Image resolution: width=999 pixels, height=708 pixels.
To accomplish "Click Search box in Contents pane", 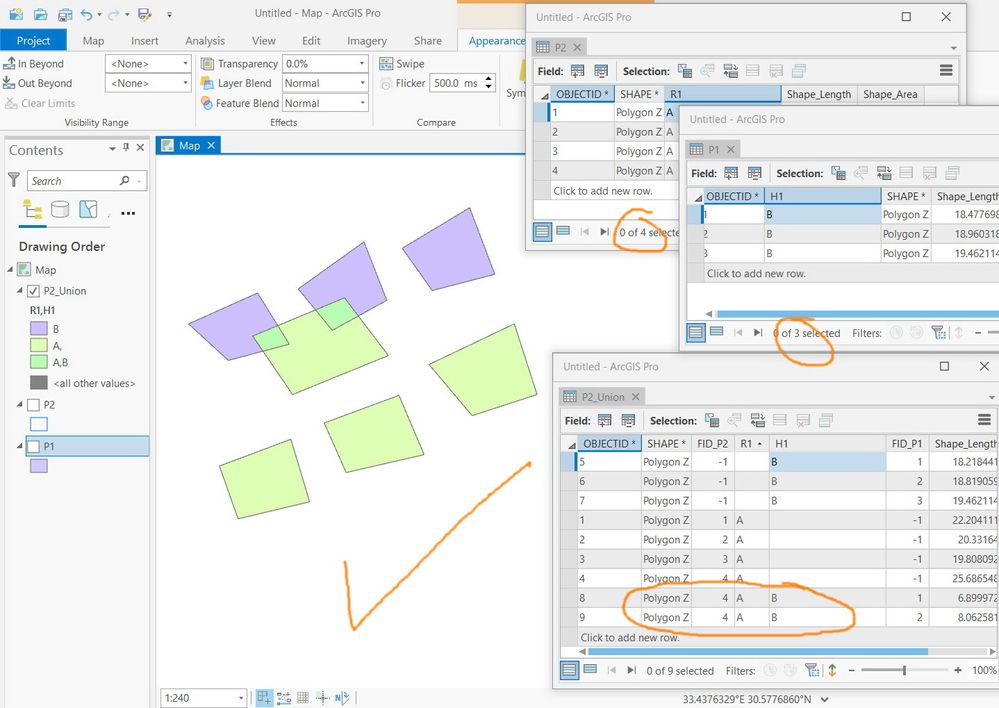I will [x=87, y=181].
